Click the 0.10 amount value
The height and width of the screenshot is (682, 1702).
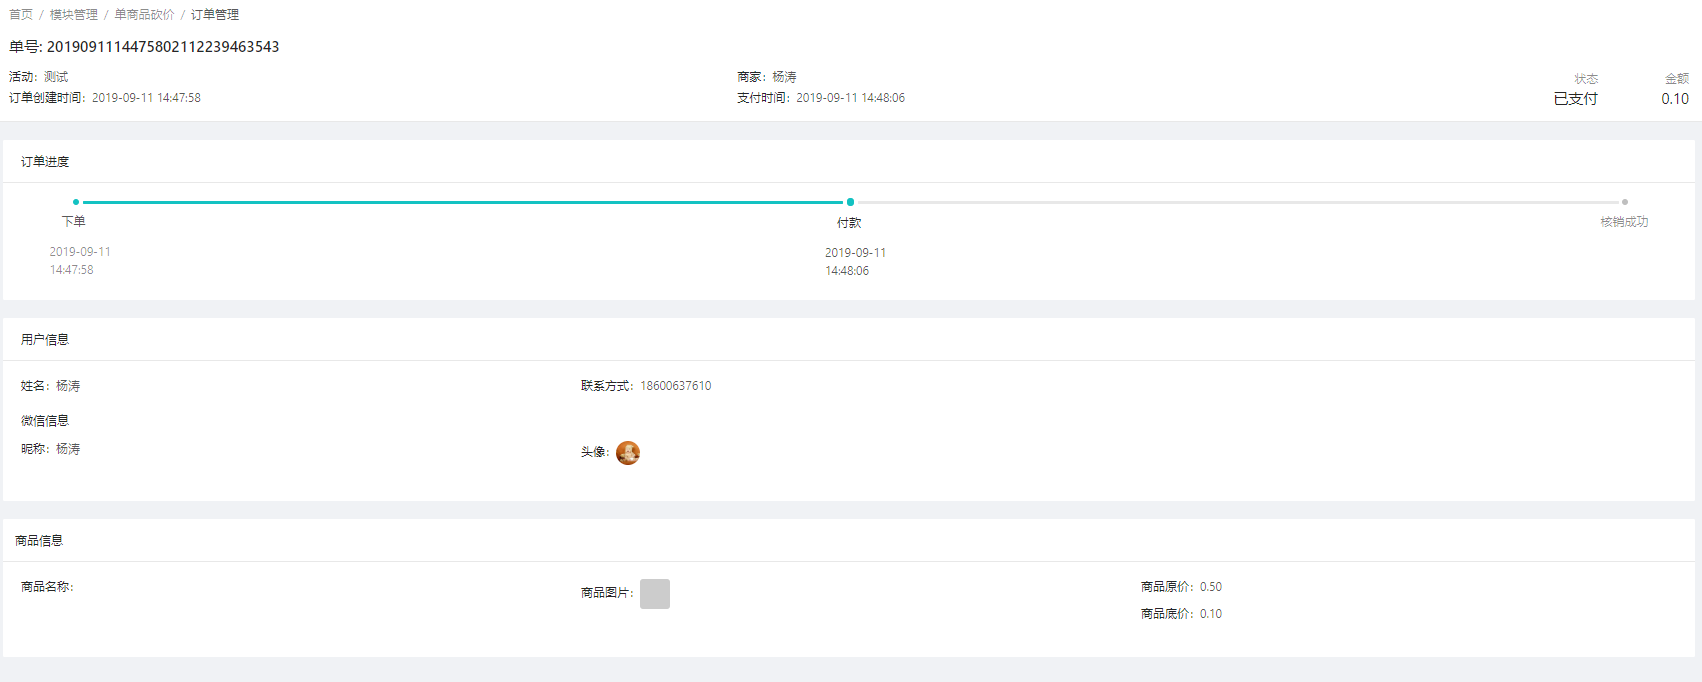tap(1675, 99)
